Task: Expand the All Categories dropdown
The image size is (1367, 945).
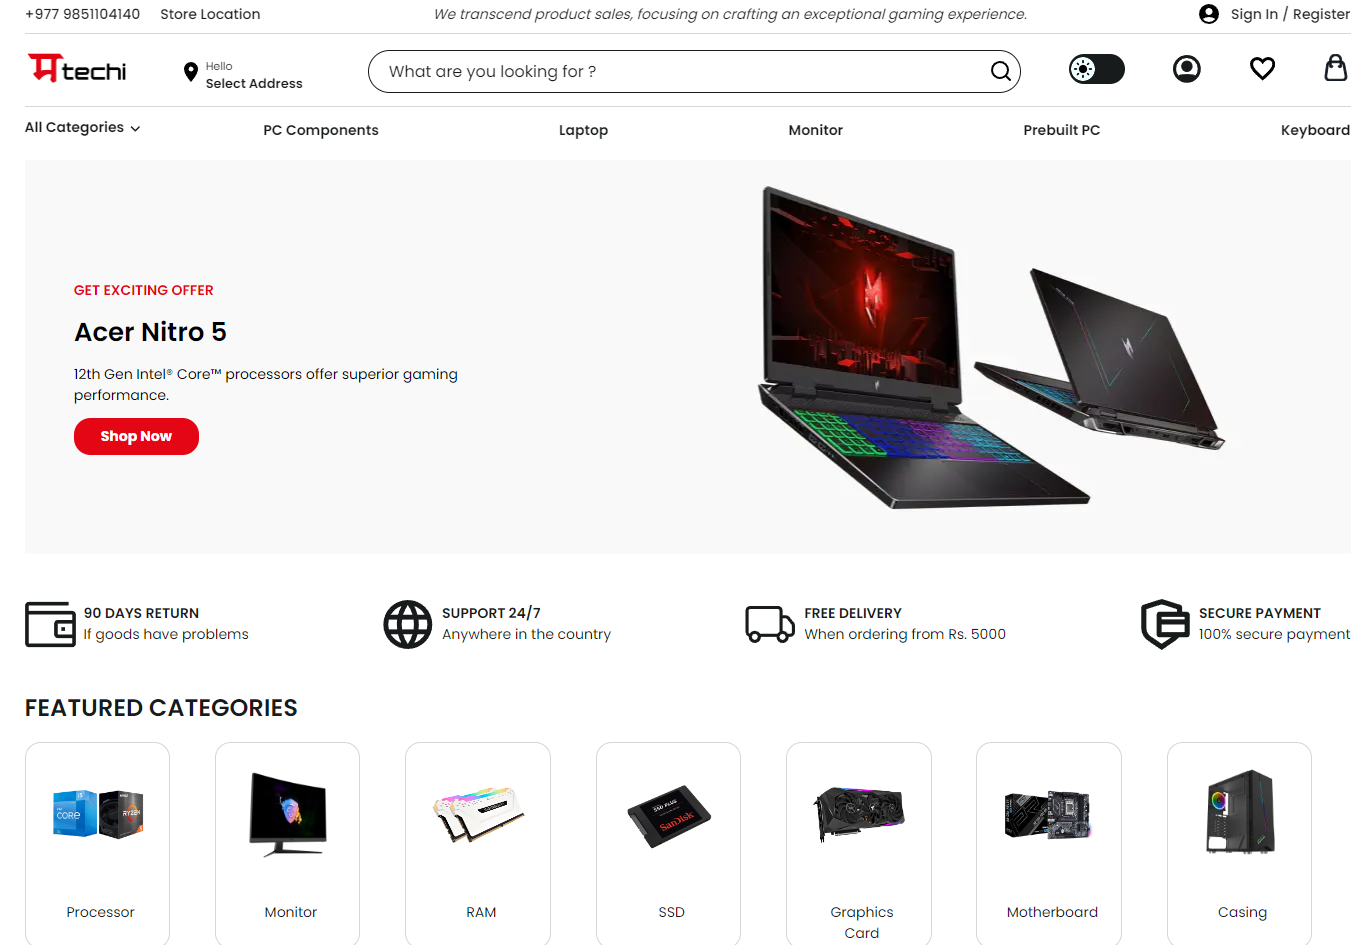Action: (83, 128)
